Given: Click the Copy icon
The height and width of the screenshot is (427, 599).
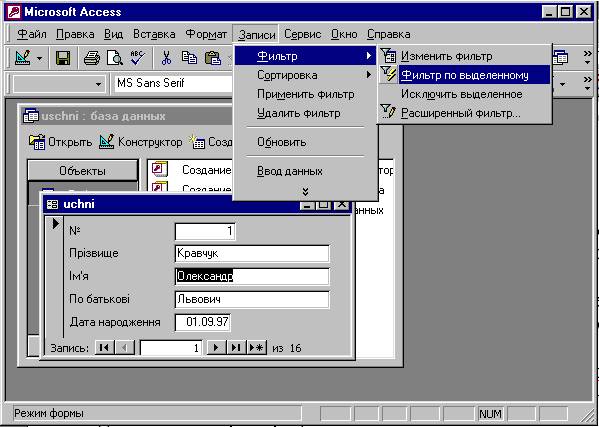Looking at the screenshot, I should [x=189, y=58].
